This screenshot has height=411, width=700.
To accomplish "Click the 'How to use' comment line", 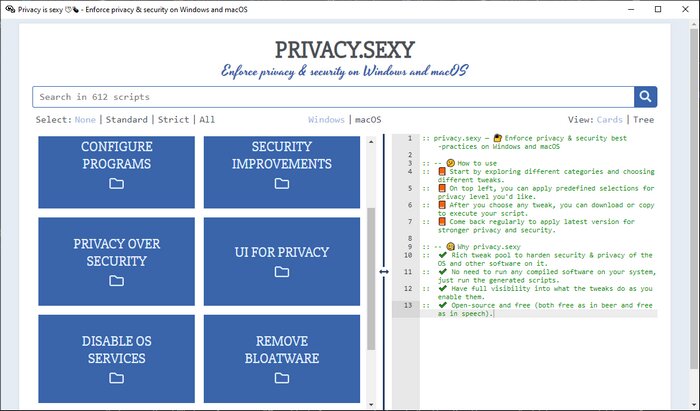I will click(x=460, y=163).
